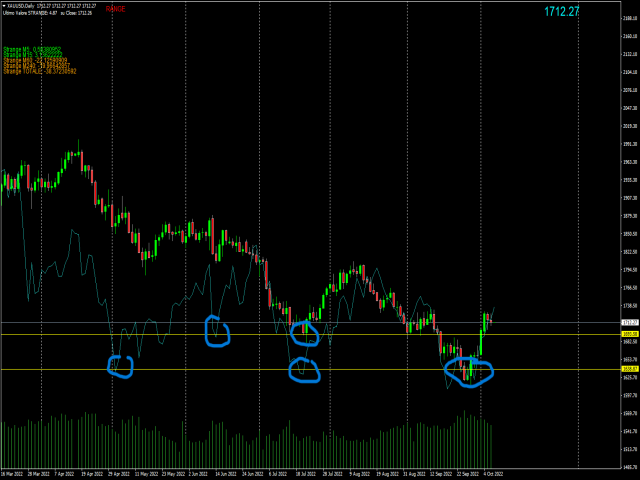Click the 7 Apr 2022 date label

(64, 474)
